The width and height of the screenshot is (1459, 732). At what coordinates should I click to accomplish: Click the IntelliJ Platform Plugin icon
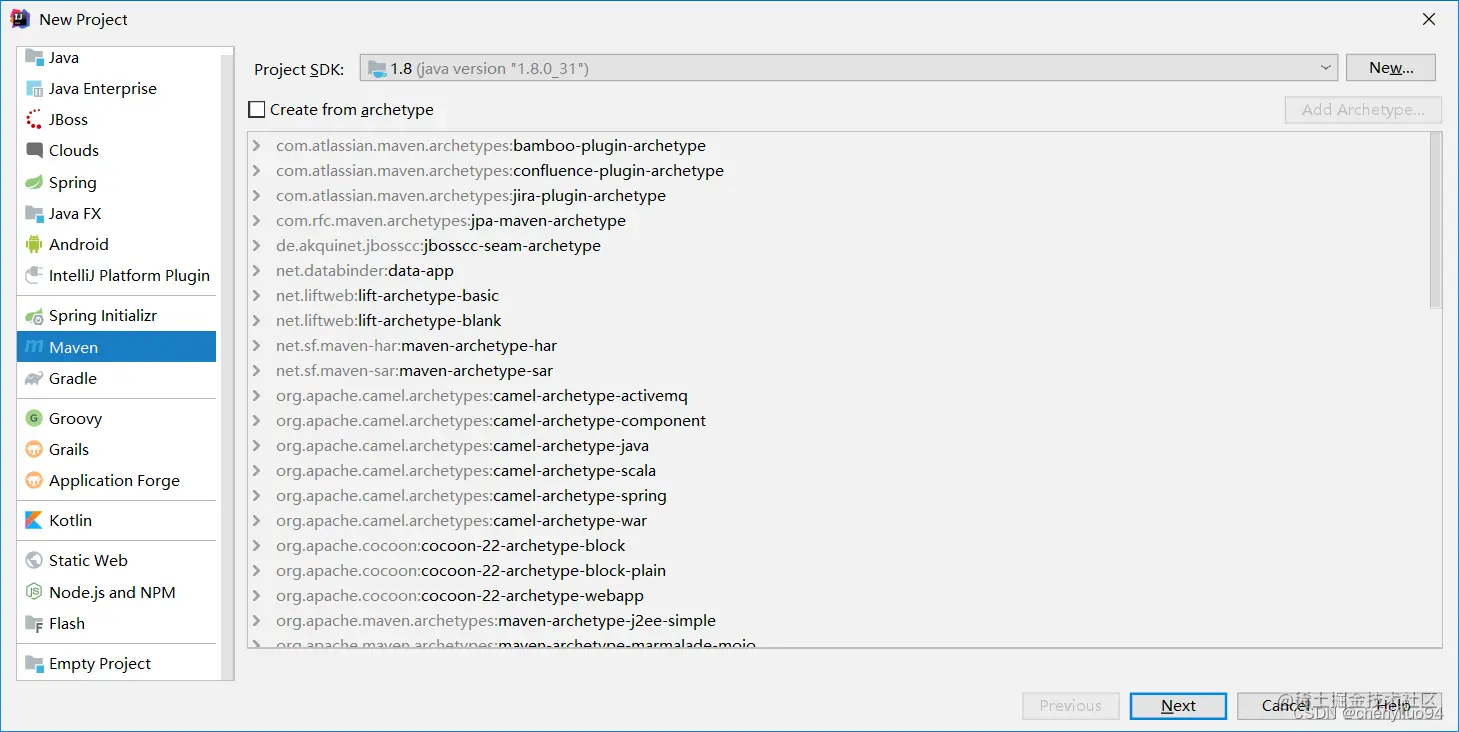35,275
